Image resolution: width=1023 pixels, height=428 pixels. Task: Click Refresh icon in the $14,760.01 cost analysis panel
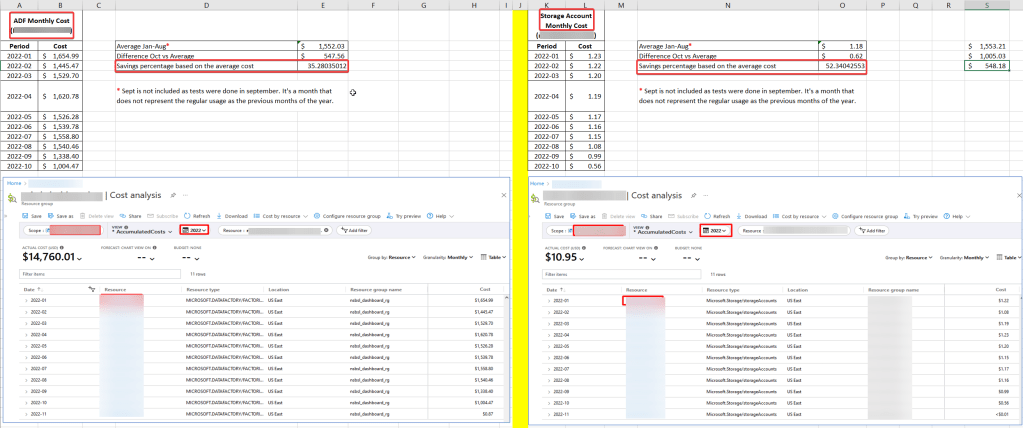pyautogui.click(x=186, y=215)
